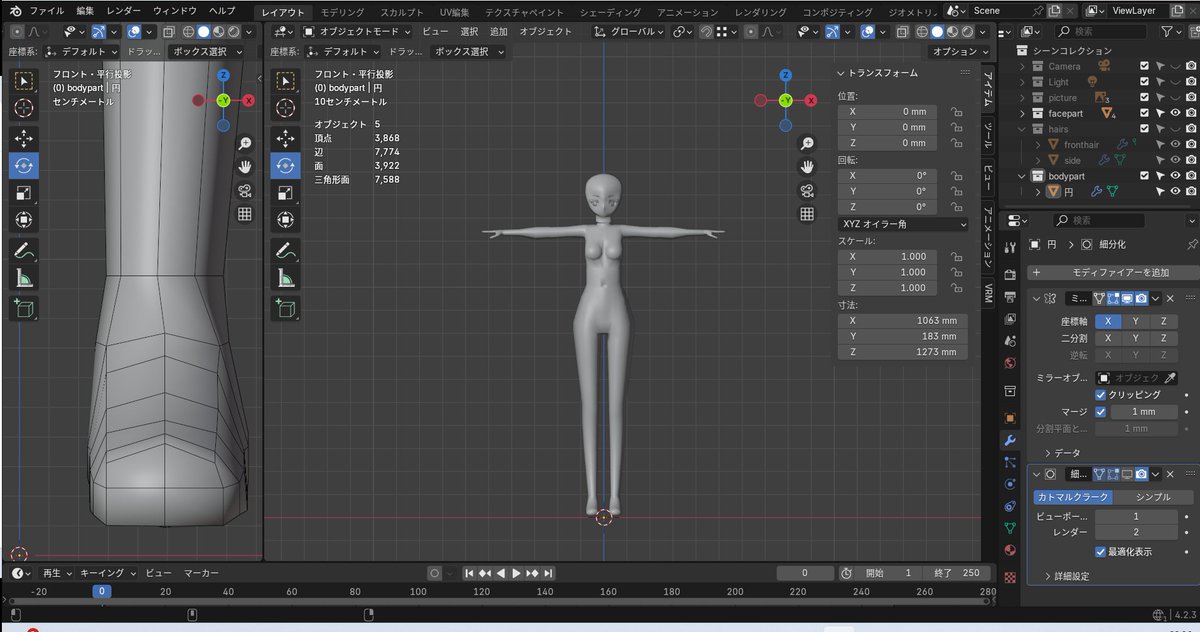Open the Object properties orange square tab
The image size is (1200, 632).
click(1010, 418)
